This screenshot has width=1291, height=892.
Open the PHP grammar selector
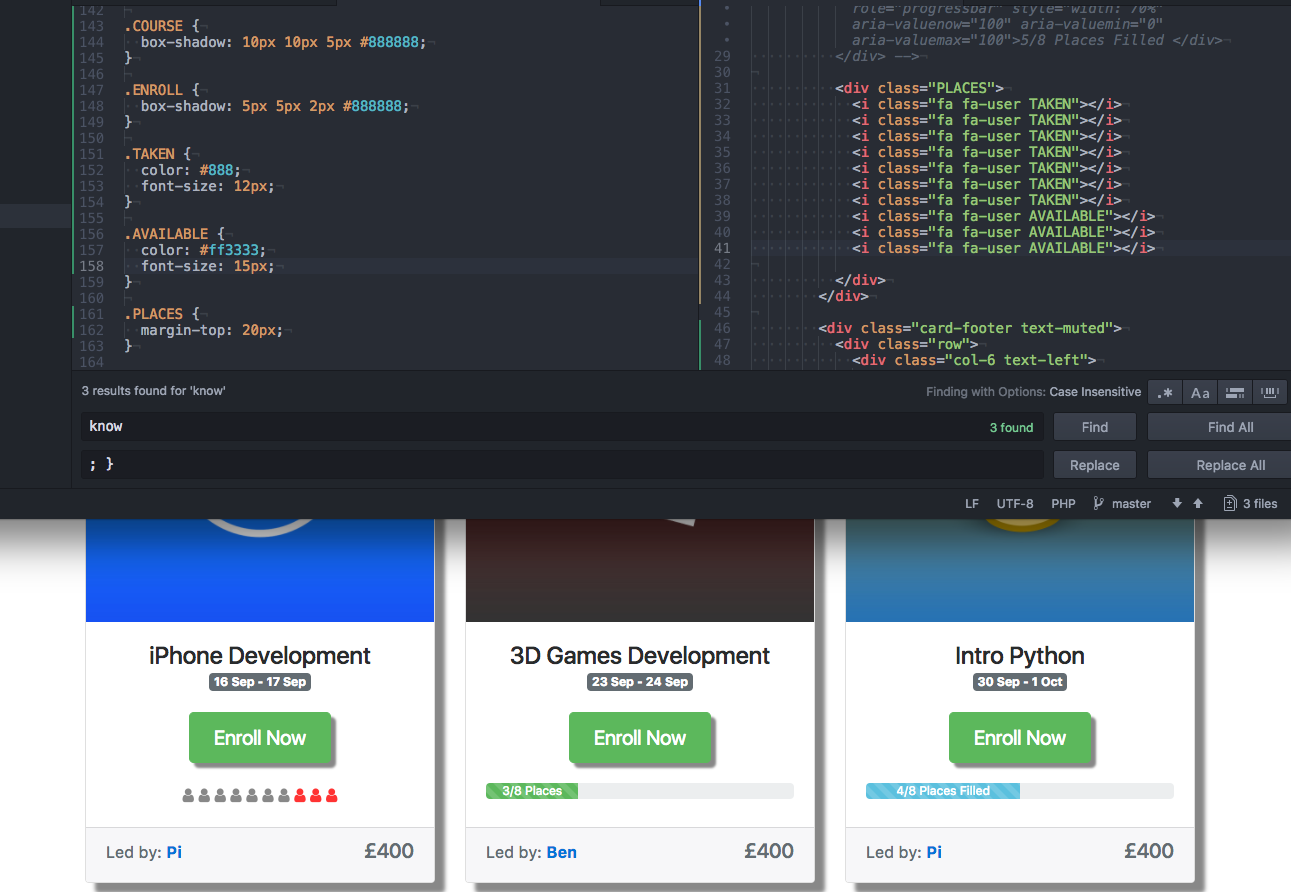pyautogui.click(x=1063, y=504)
